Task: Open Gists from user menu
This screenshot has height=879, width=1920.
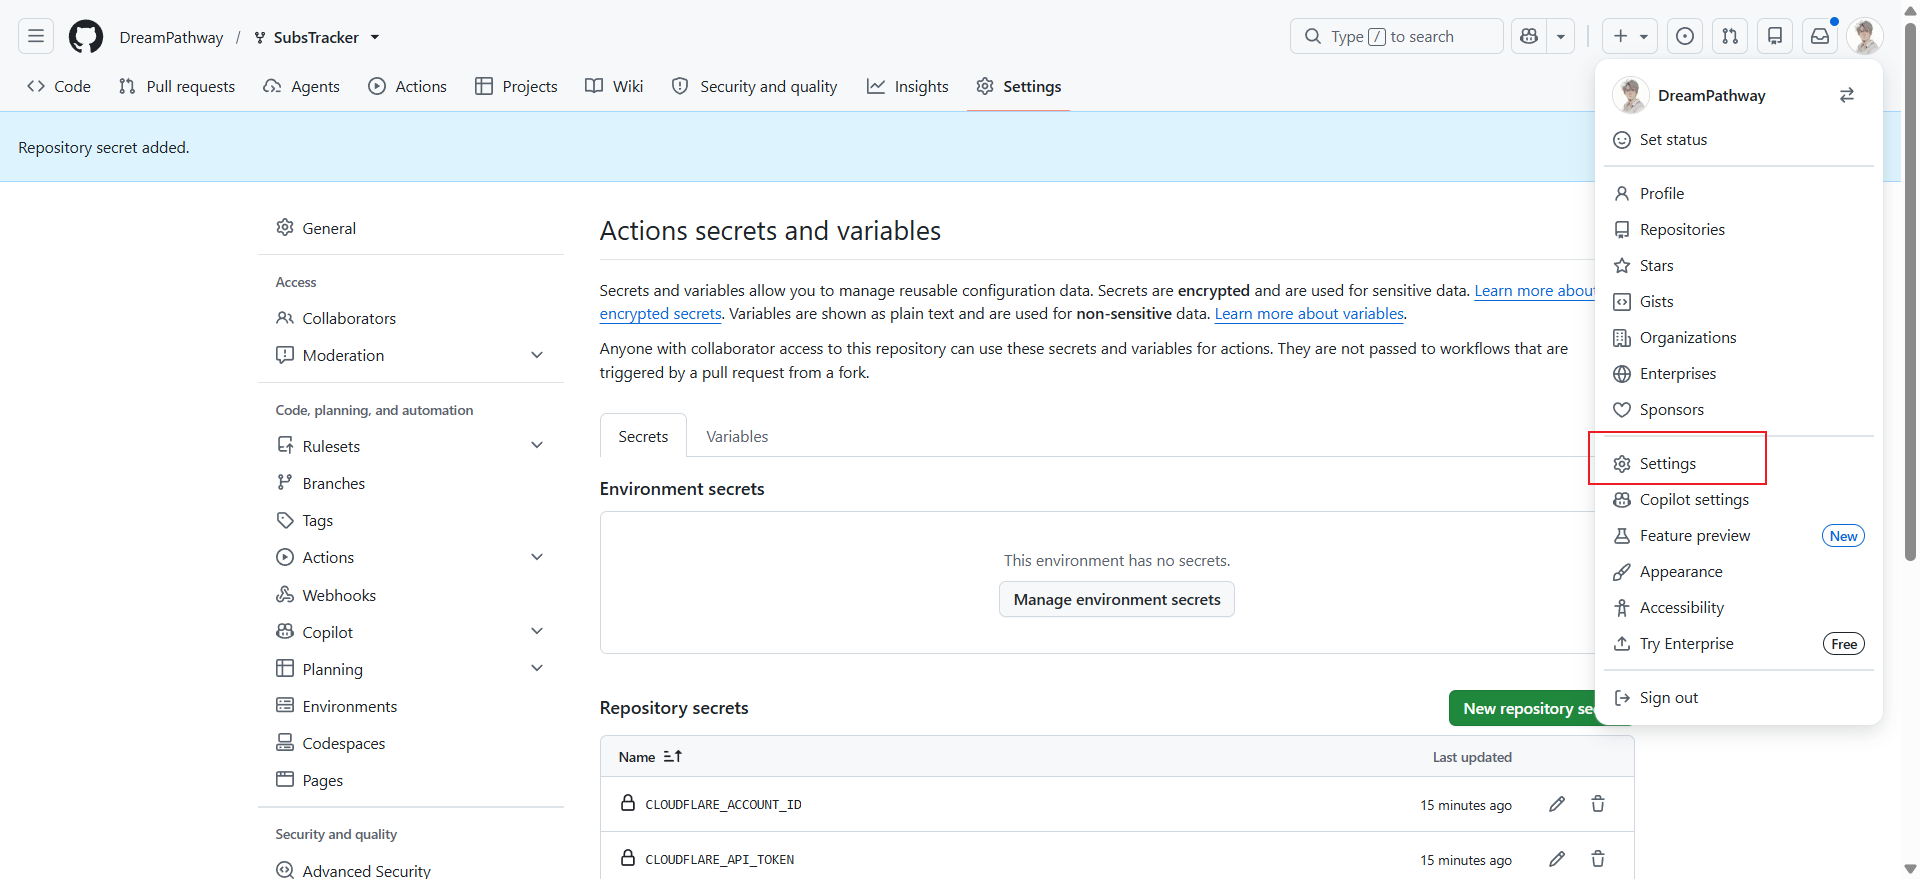Action: point(1739,302)
